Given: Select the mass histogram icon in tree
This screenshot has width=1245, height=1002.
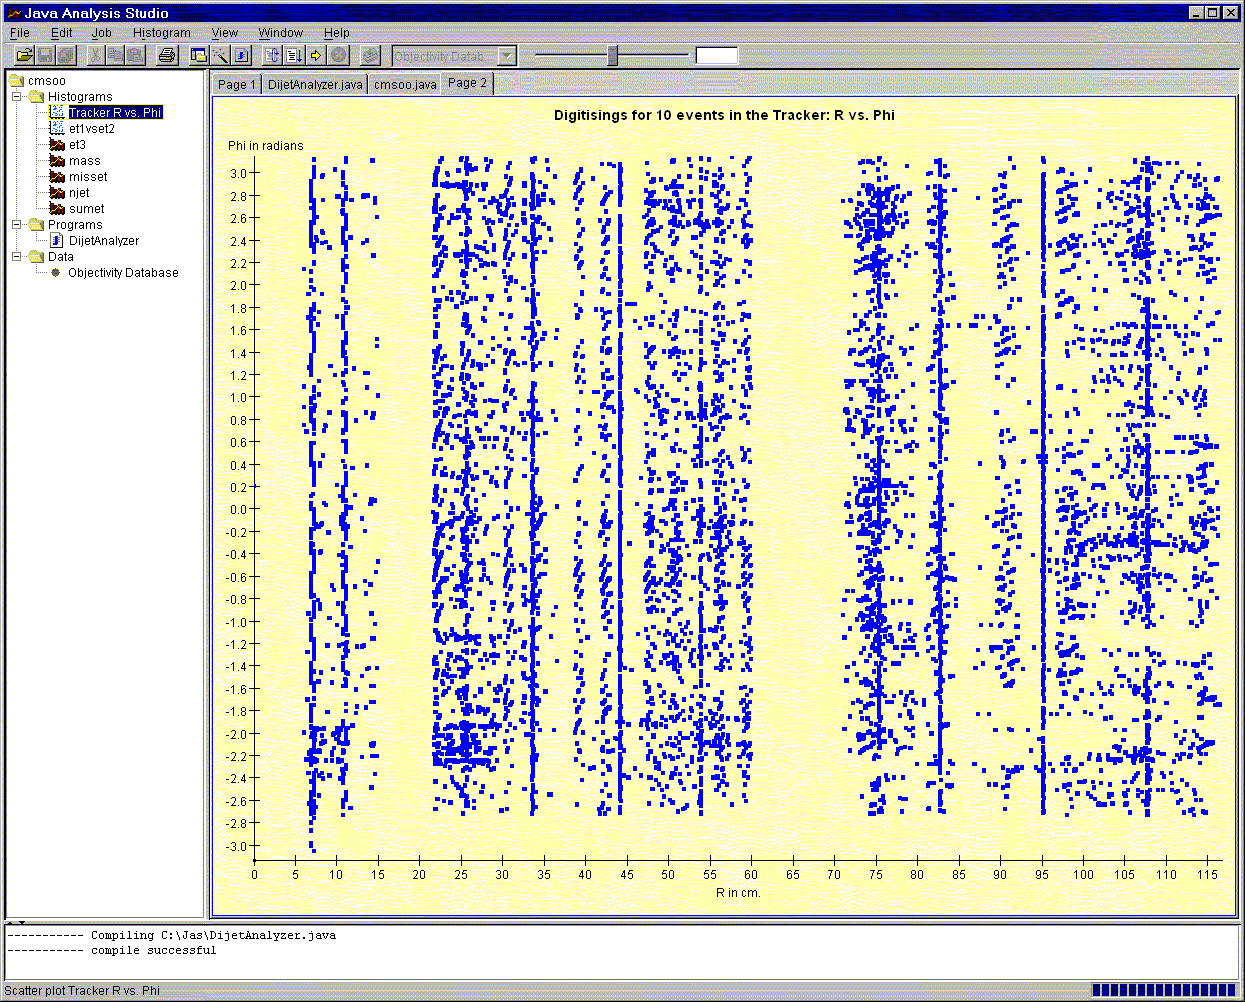Looking at the screenshot, I should coord(57,161).
